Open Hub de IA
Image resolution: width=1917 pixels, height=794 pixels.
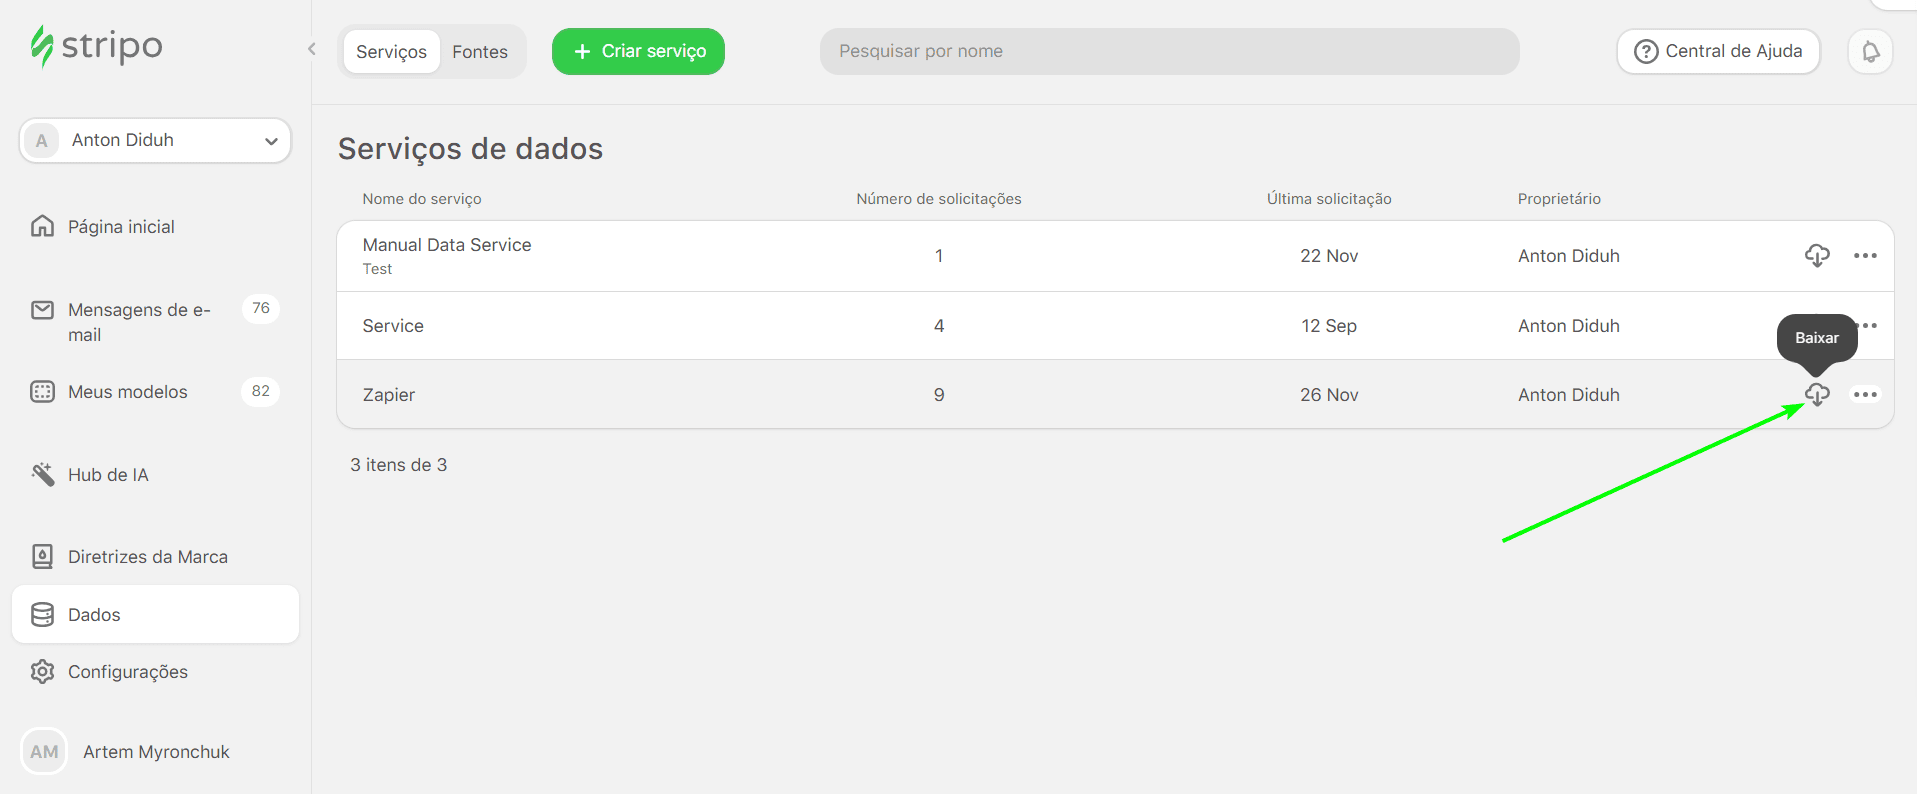pyautogui.click(x=108, y=475)
